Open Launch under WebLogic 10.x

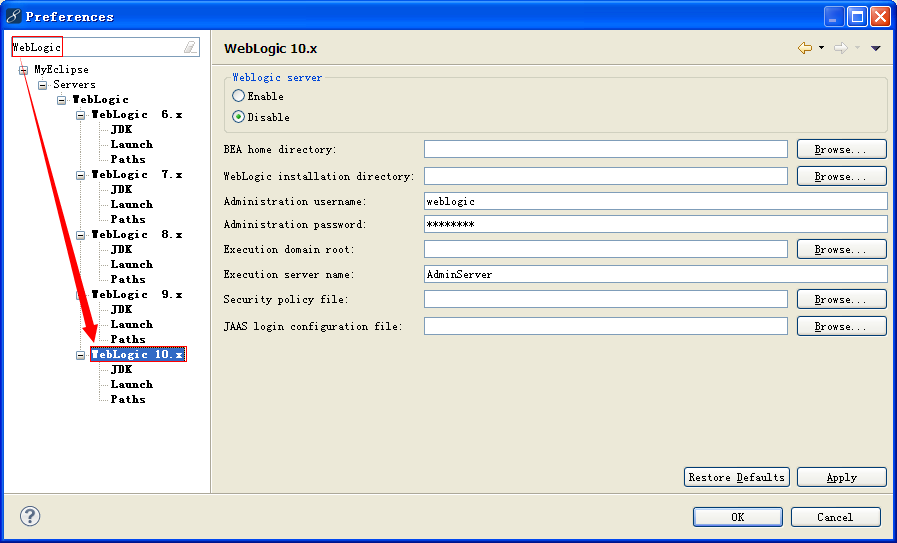pos(132,385)
